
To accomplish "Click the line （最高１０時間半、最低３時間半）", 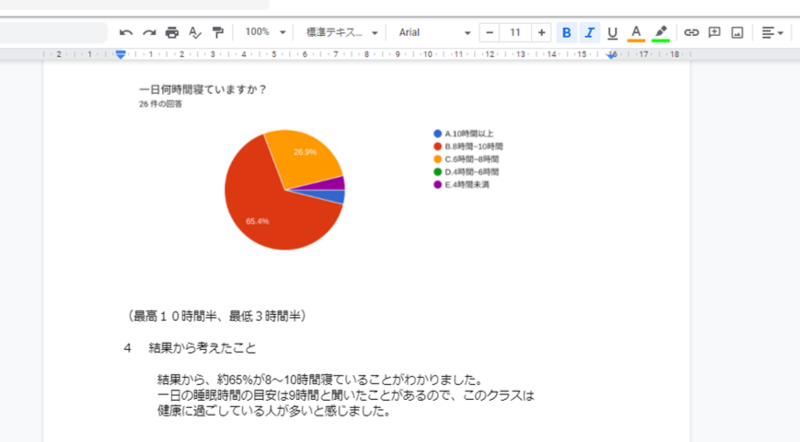I will [216, 316].
